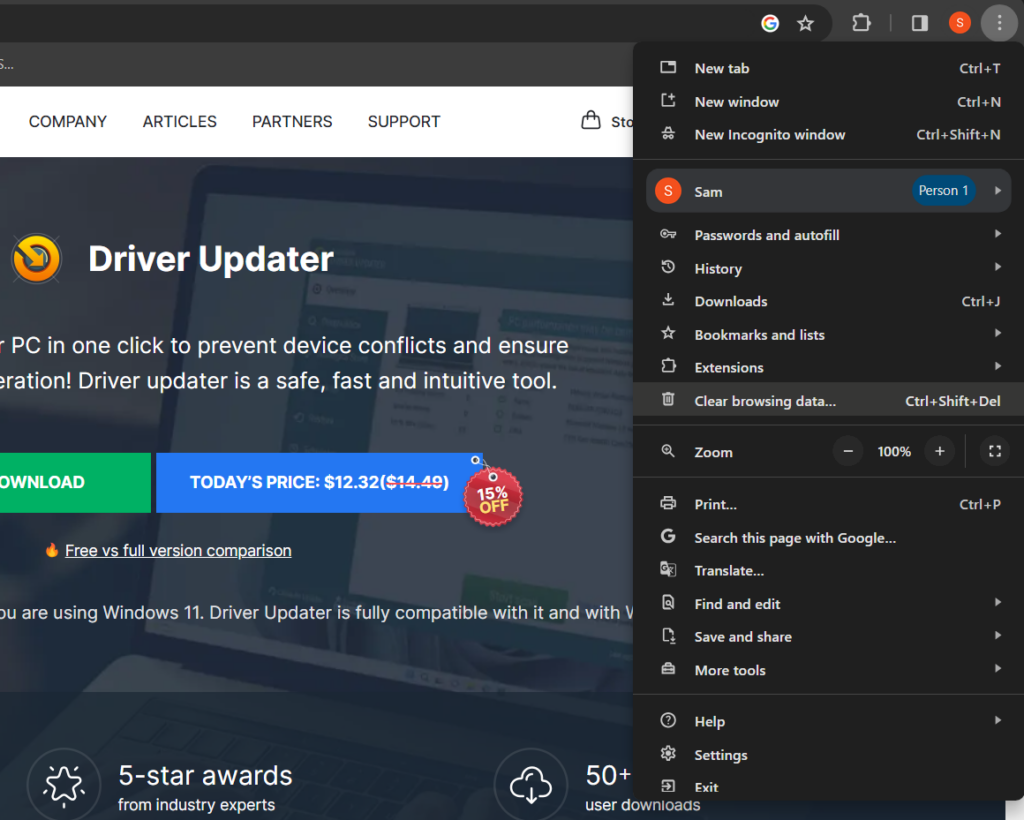
Task: Enter full screen via the zoom fullscreen icon
Action: click(x=994, y=451)
